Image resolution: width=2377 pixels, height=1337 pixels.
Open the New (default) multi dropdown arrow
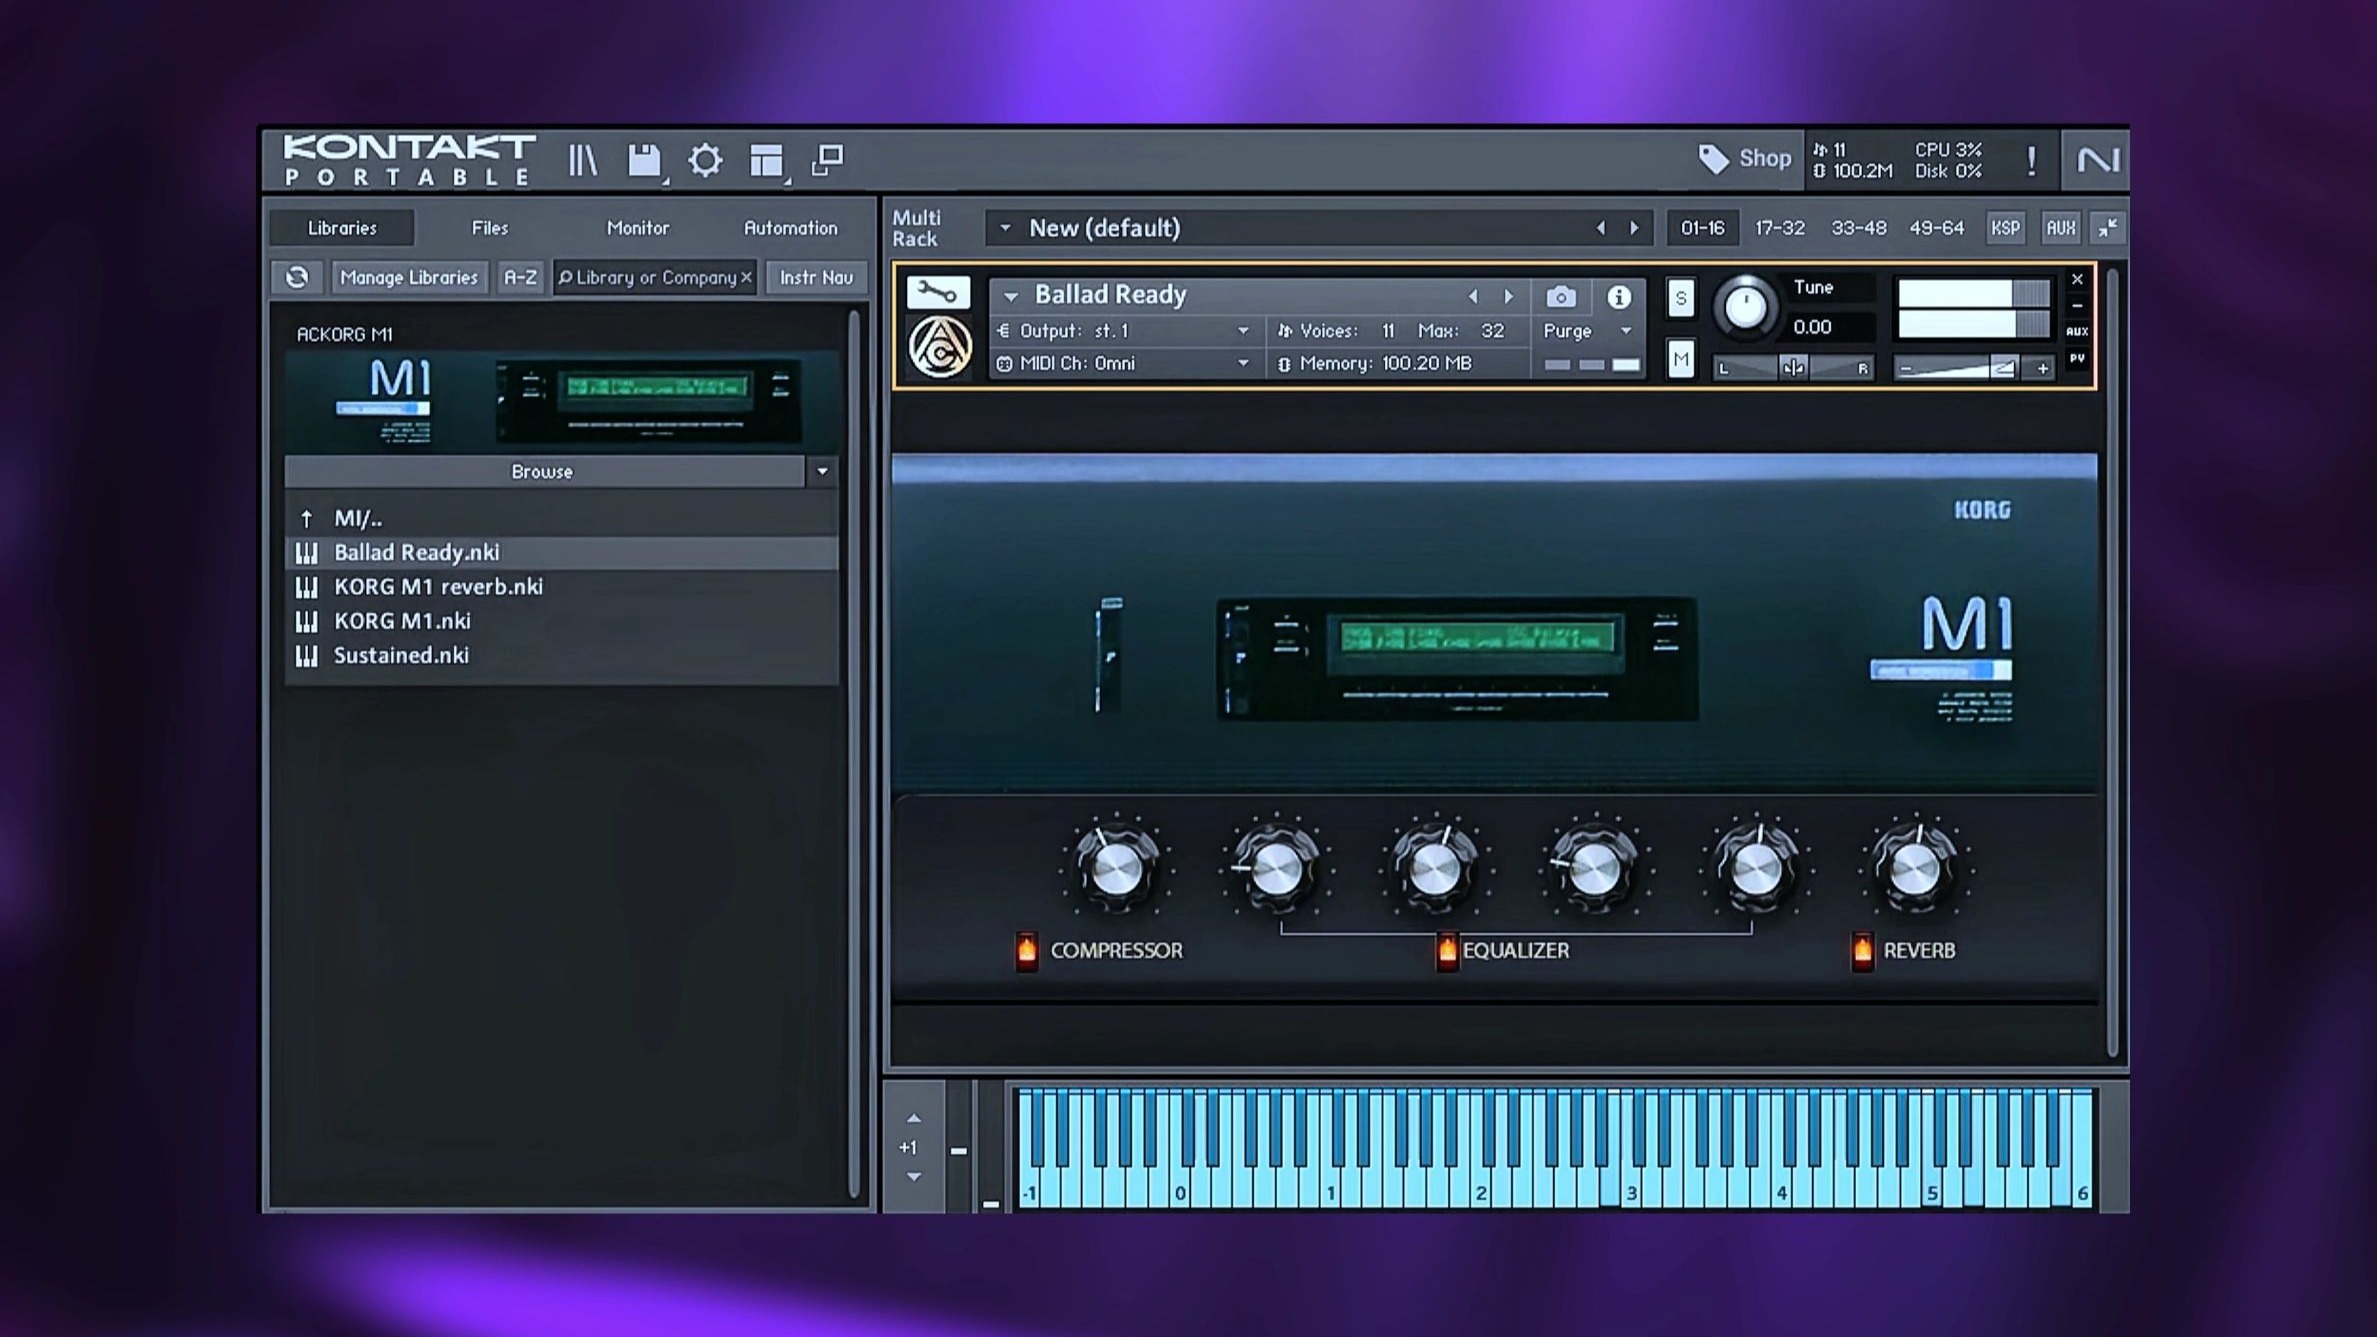tap(1005, 228)
